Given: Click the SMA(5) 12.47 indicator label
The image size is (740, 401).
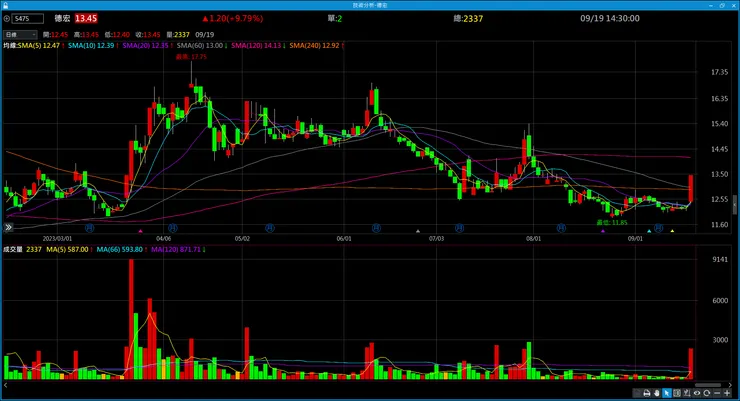Looking at the screenshot, I should click(x=39, y=46).
